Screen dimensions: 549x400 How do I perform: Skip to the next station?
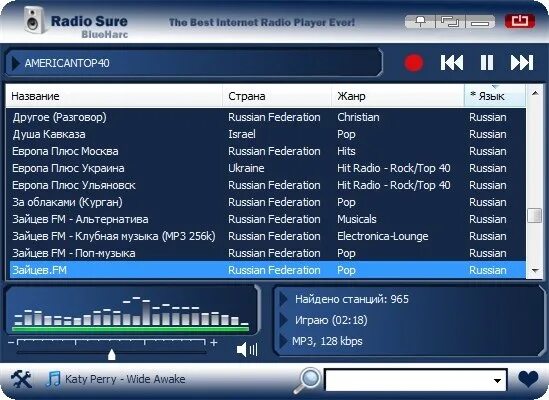[x=522, y=63]
